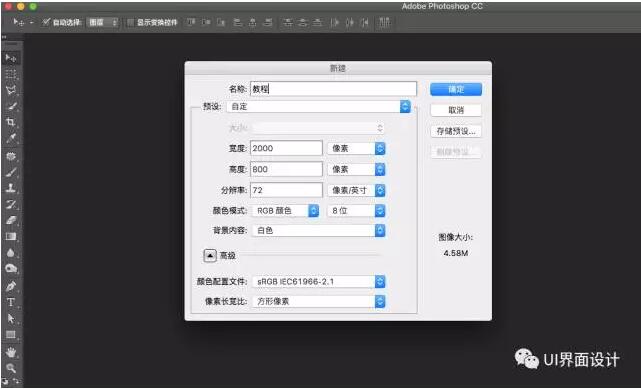This screenshot has width=641, height=389.
Task: Open the 颜色模式 dropdown RGB 颜色
Action: [x=285, y=210]
